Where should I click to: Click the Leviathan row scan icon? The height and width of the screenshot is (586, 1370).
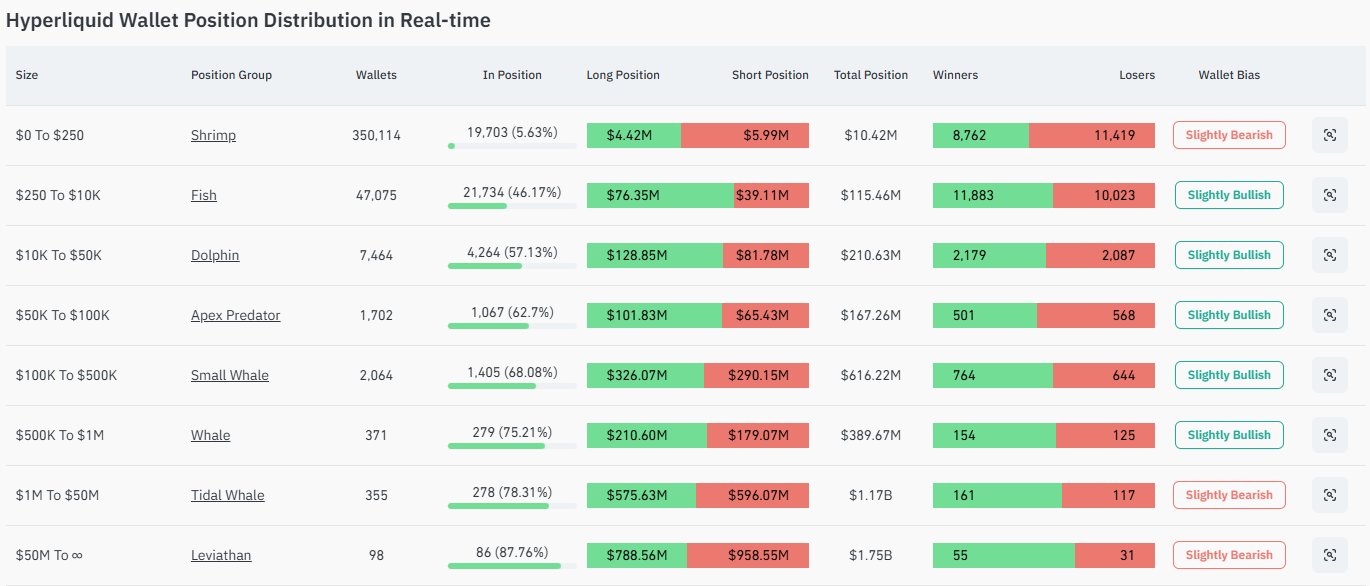point(1329,555)
